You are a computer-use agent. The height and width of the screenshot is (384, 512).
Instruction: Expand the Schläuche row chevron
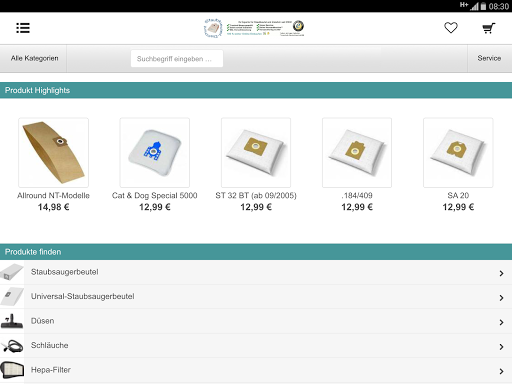(x=501, y=347)
